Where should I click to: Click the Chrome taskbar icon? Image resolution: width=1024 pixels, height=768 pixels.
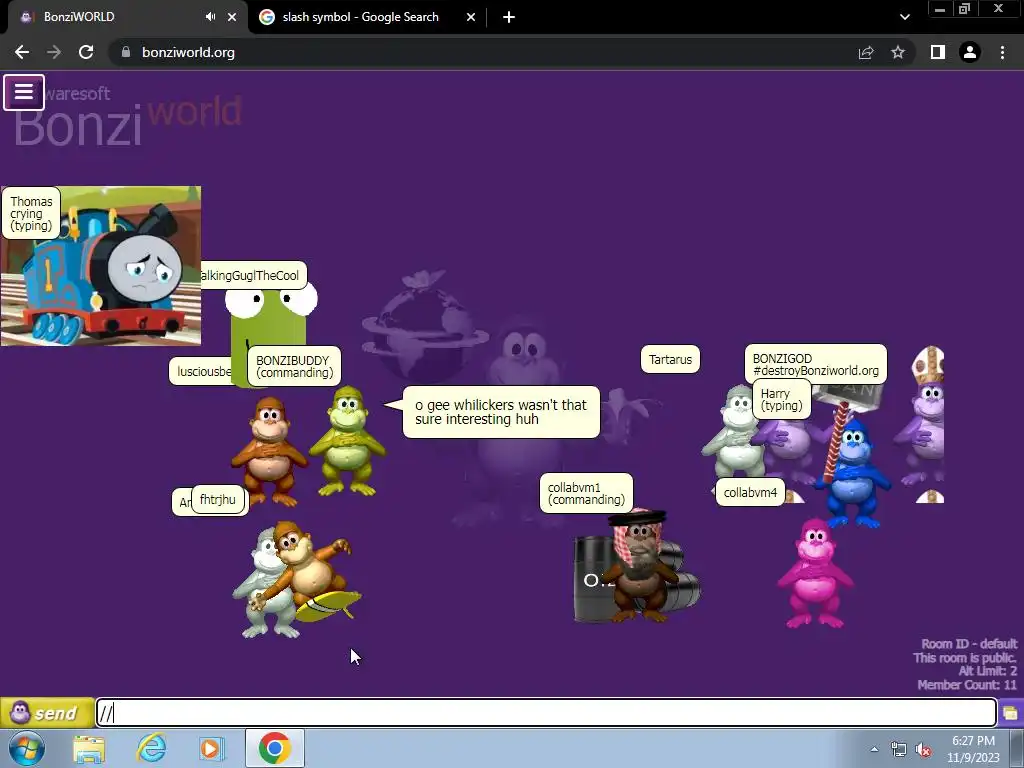tap(274, 748)
